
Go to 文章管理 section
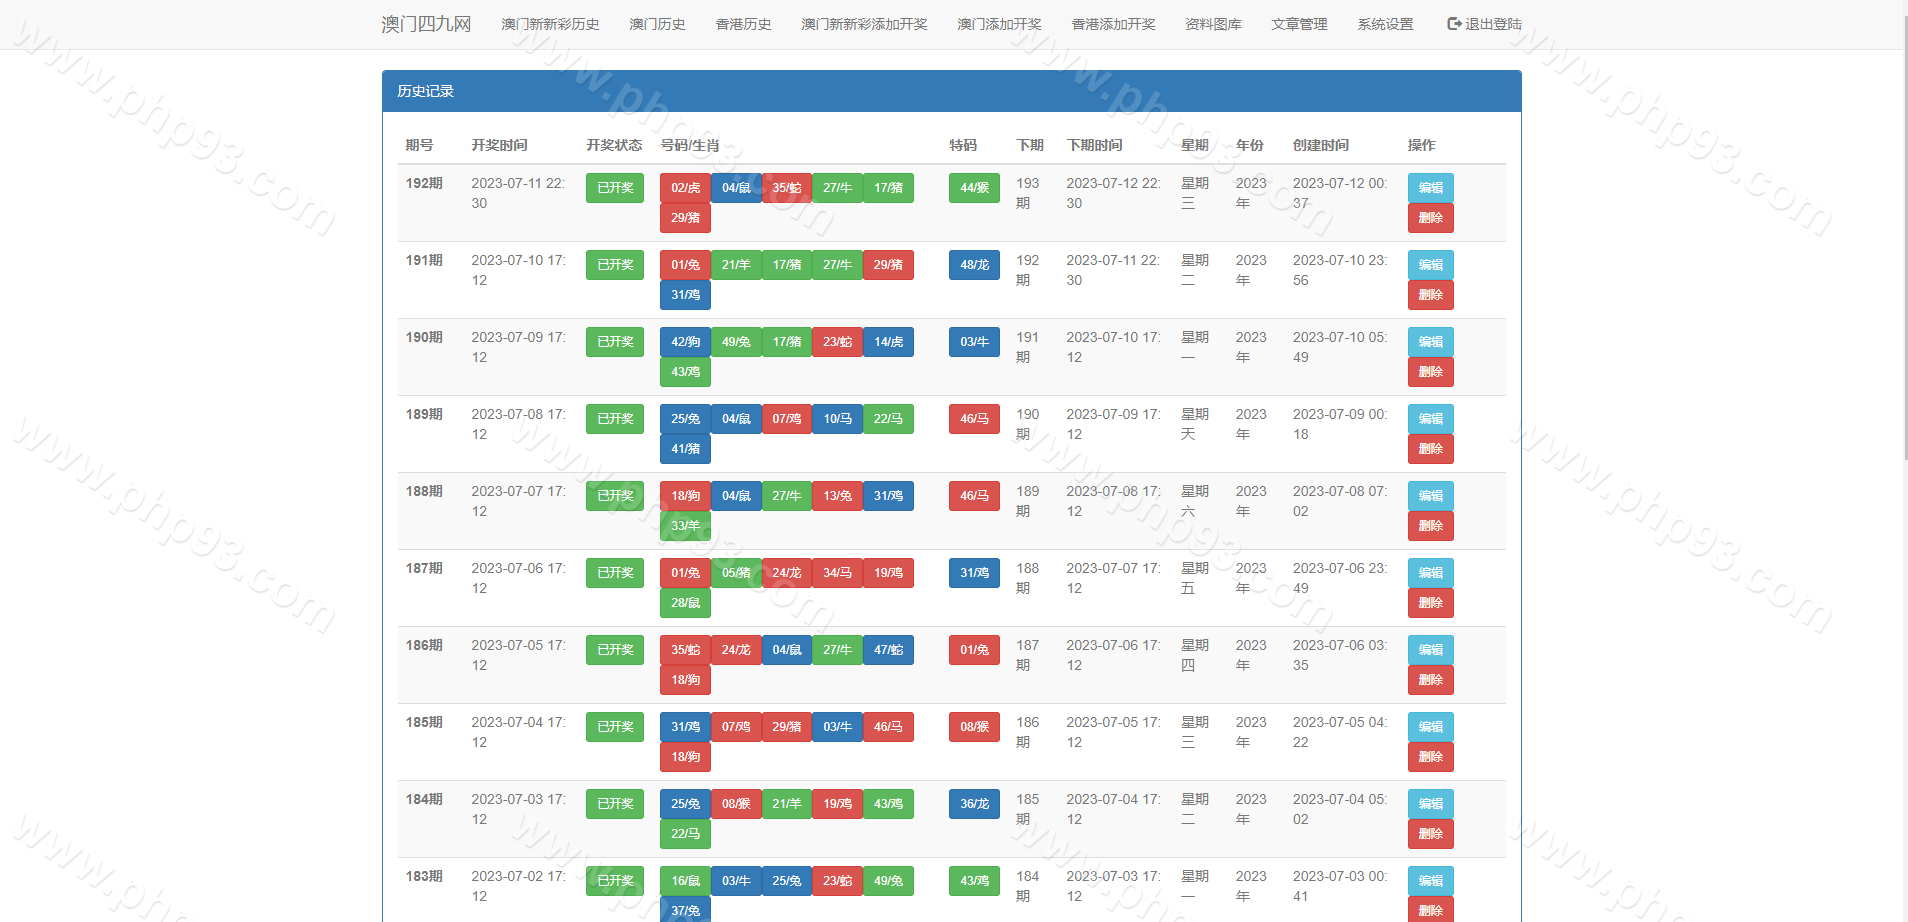(1299, 24)
